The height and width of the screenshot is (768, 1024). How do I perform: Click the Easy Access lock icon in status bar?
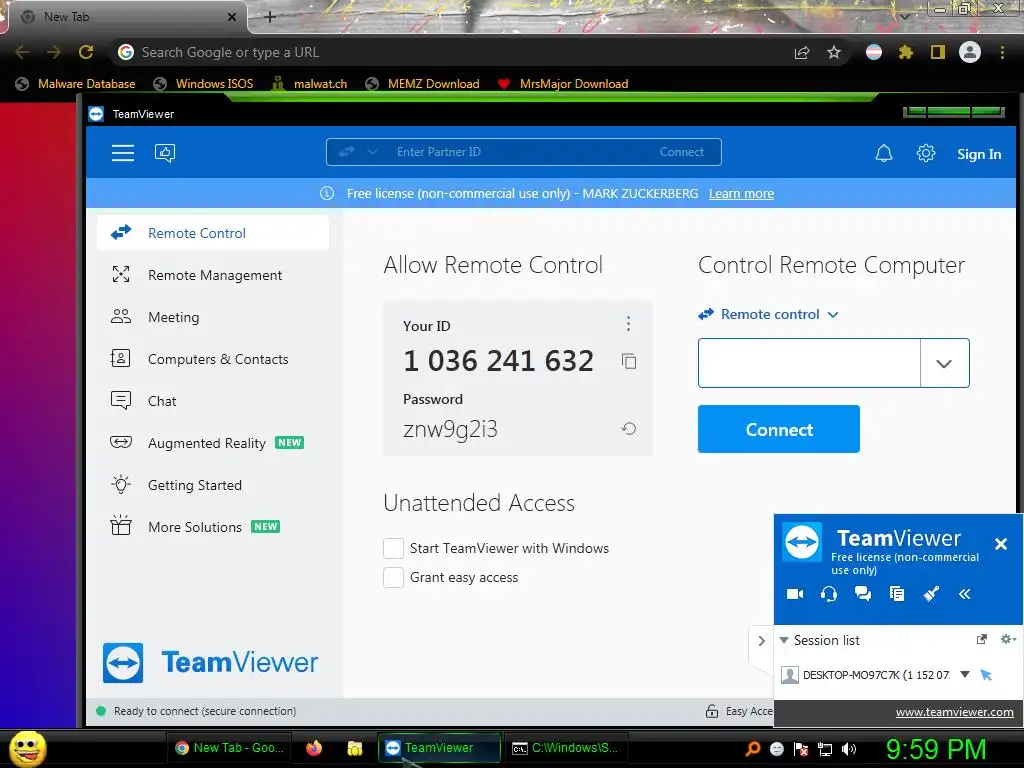point(712,711)
